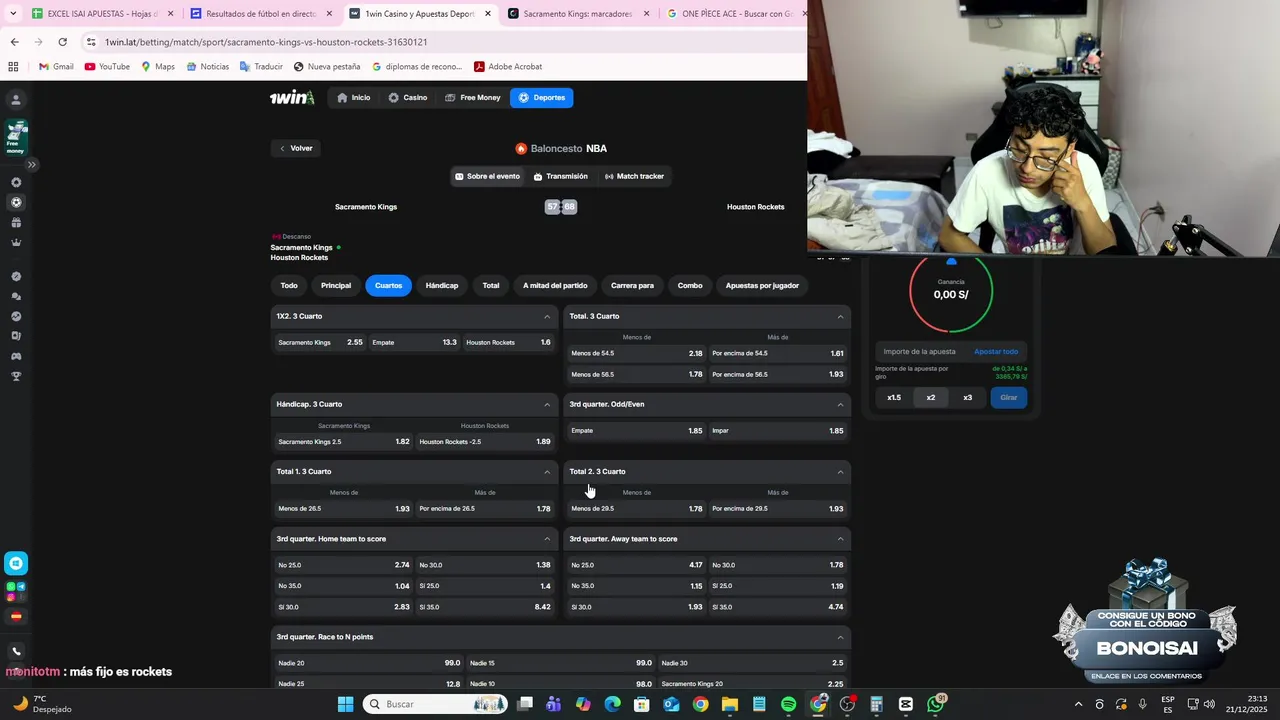Open WhatsApp from the taskbar

(x=935, y=704)
